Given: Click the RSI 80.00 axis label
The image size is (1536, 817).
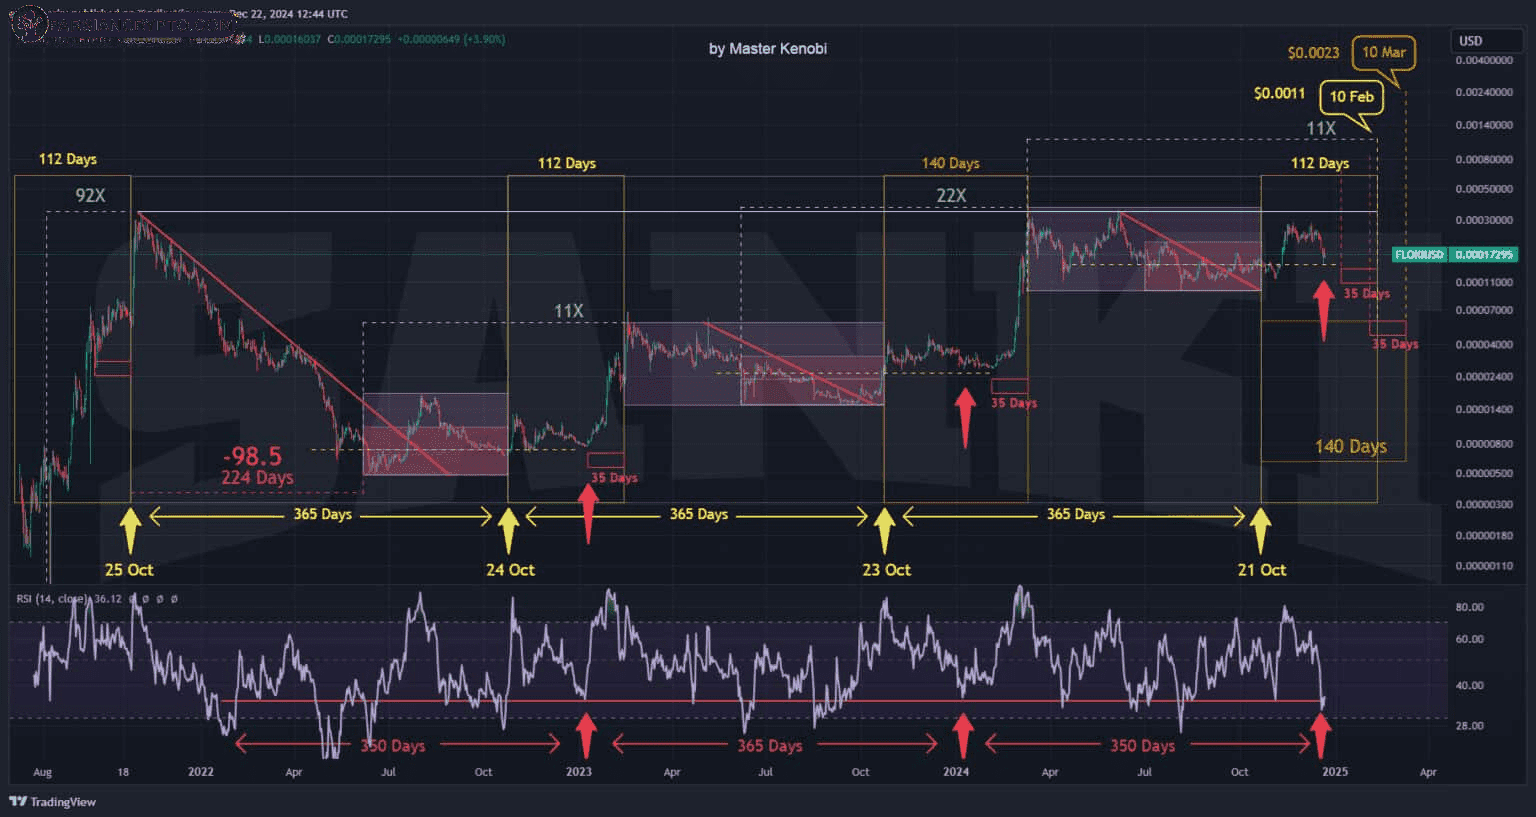Looking at the screenshot, I should (x=1469, y=608).
